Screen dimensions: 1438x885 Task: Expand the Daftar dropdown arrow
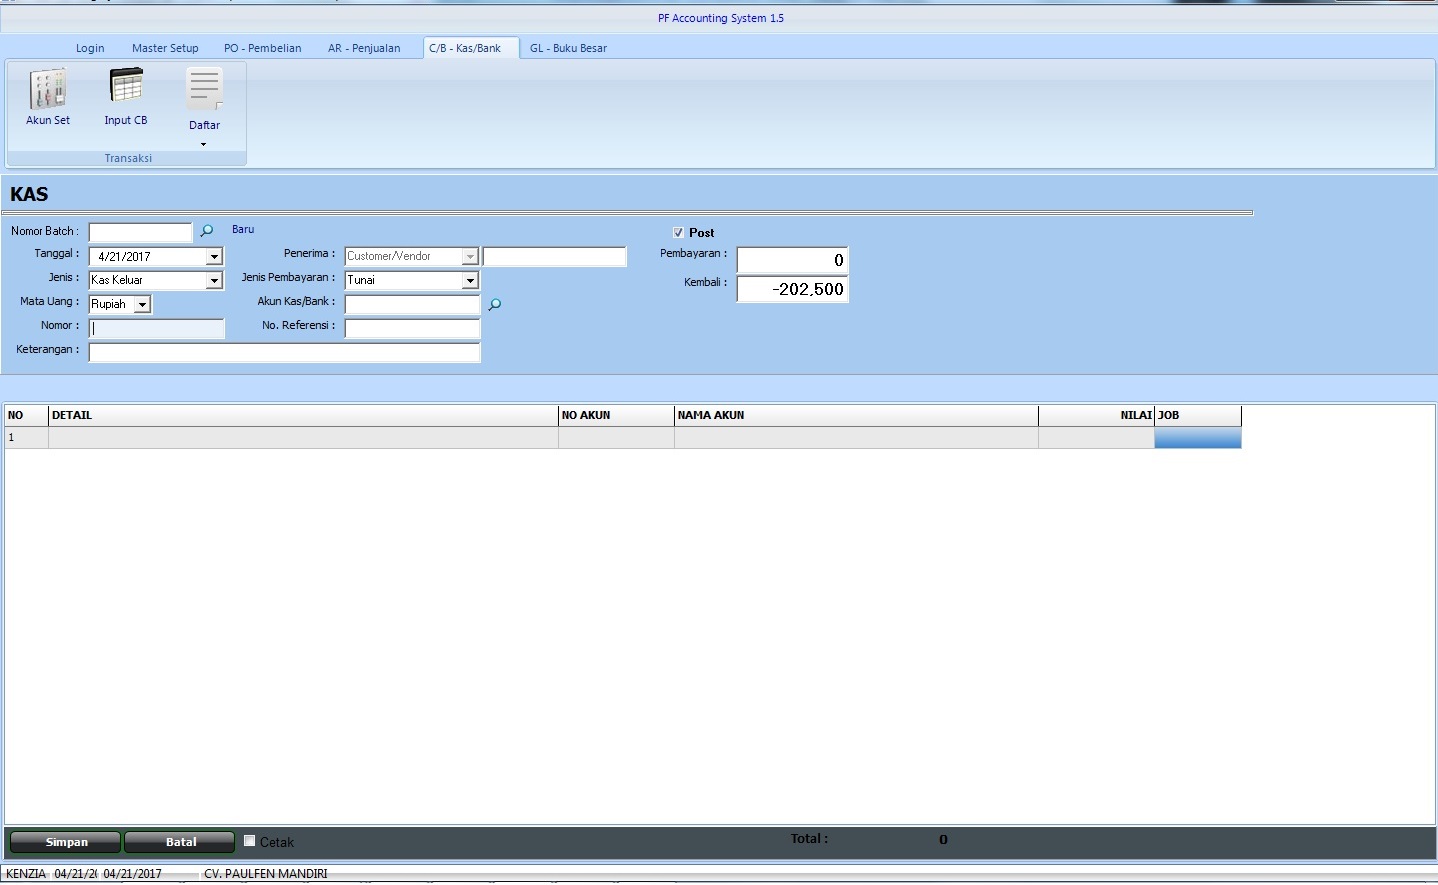pyautogui.click(x=204, y=144)
